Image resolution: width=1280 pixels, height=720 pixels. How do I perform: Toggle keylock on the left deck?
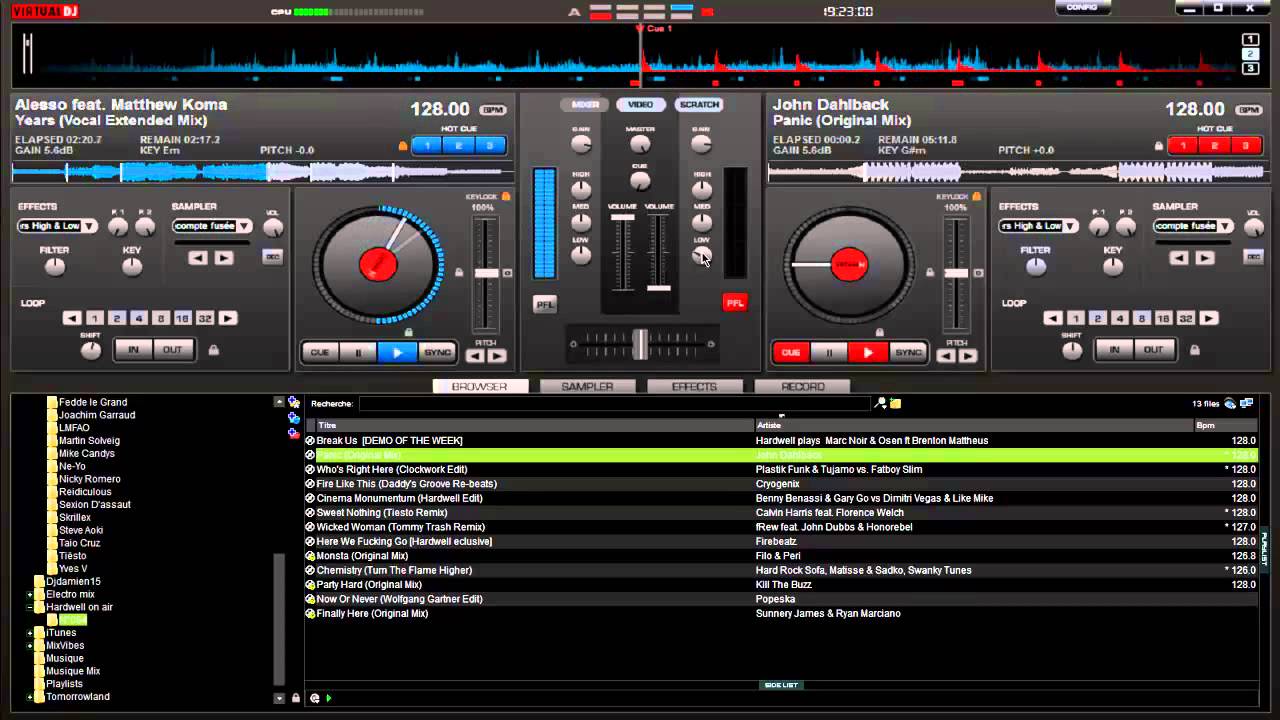click(506, 197)
